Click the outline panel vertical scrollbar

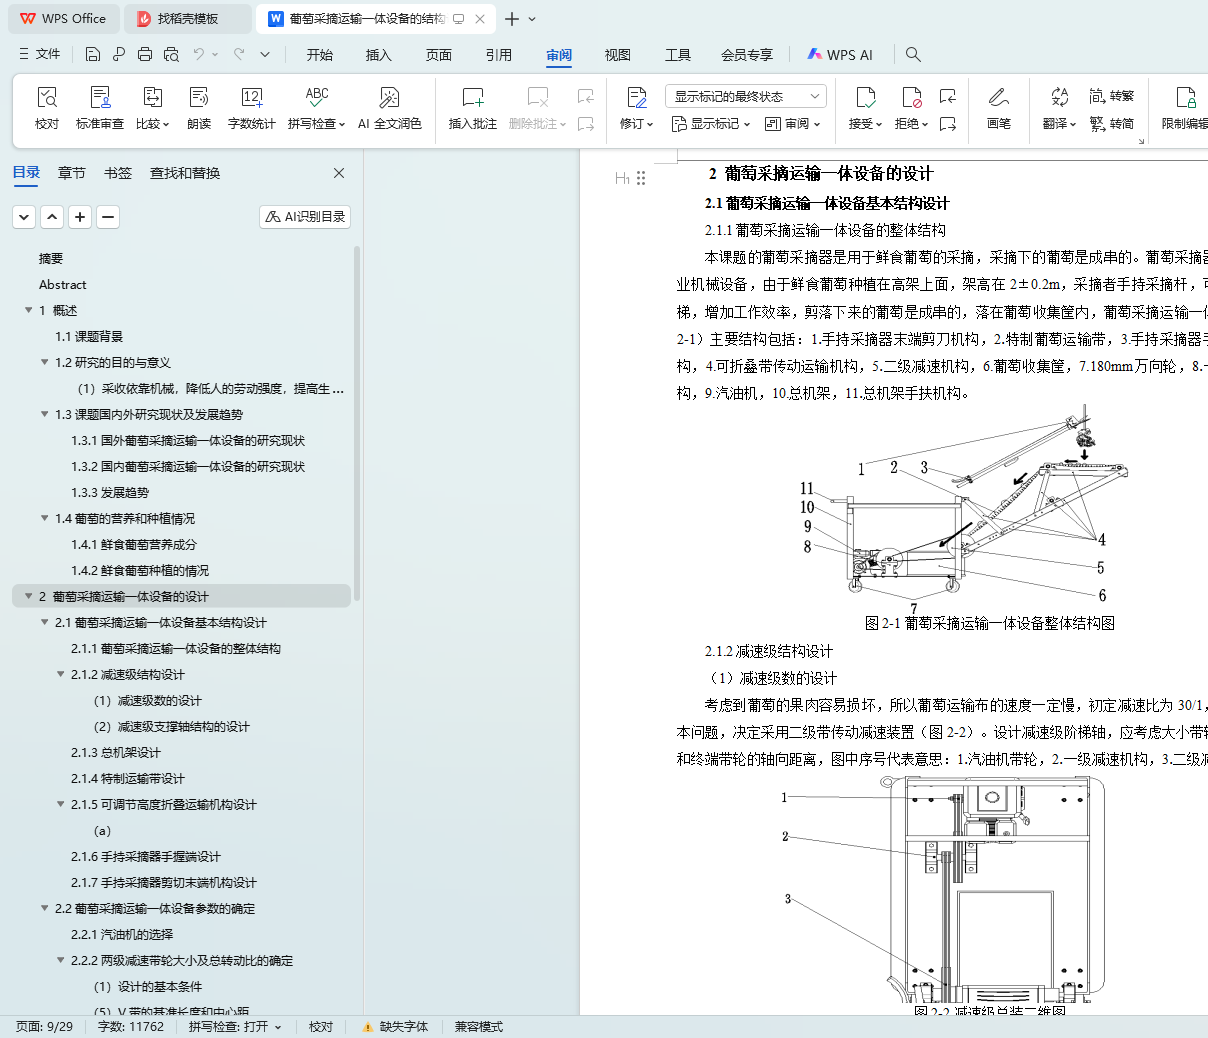(357, 425)
